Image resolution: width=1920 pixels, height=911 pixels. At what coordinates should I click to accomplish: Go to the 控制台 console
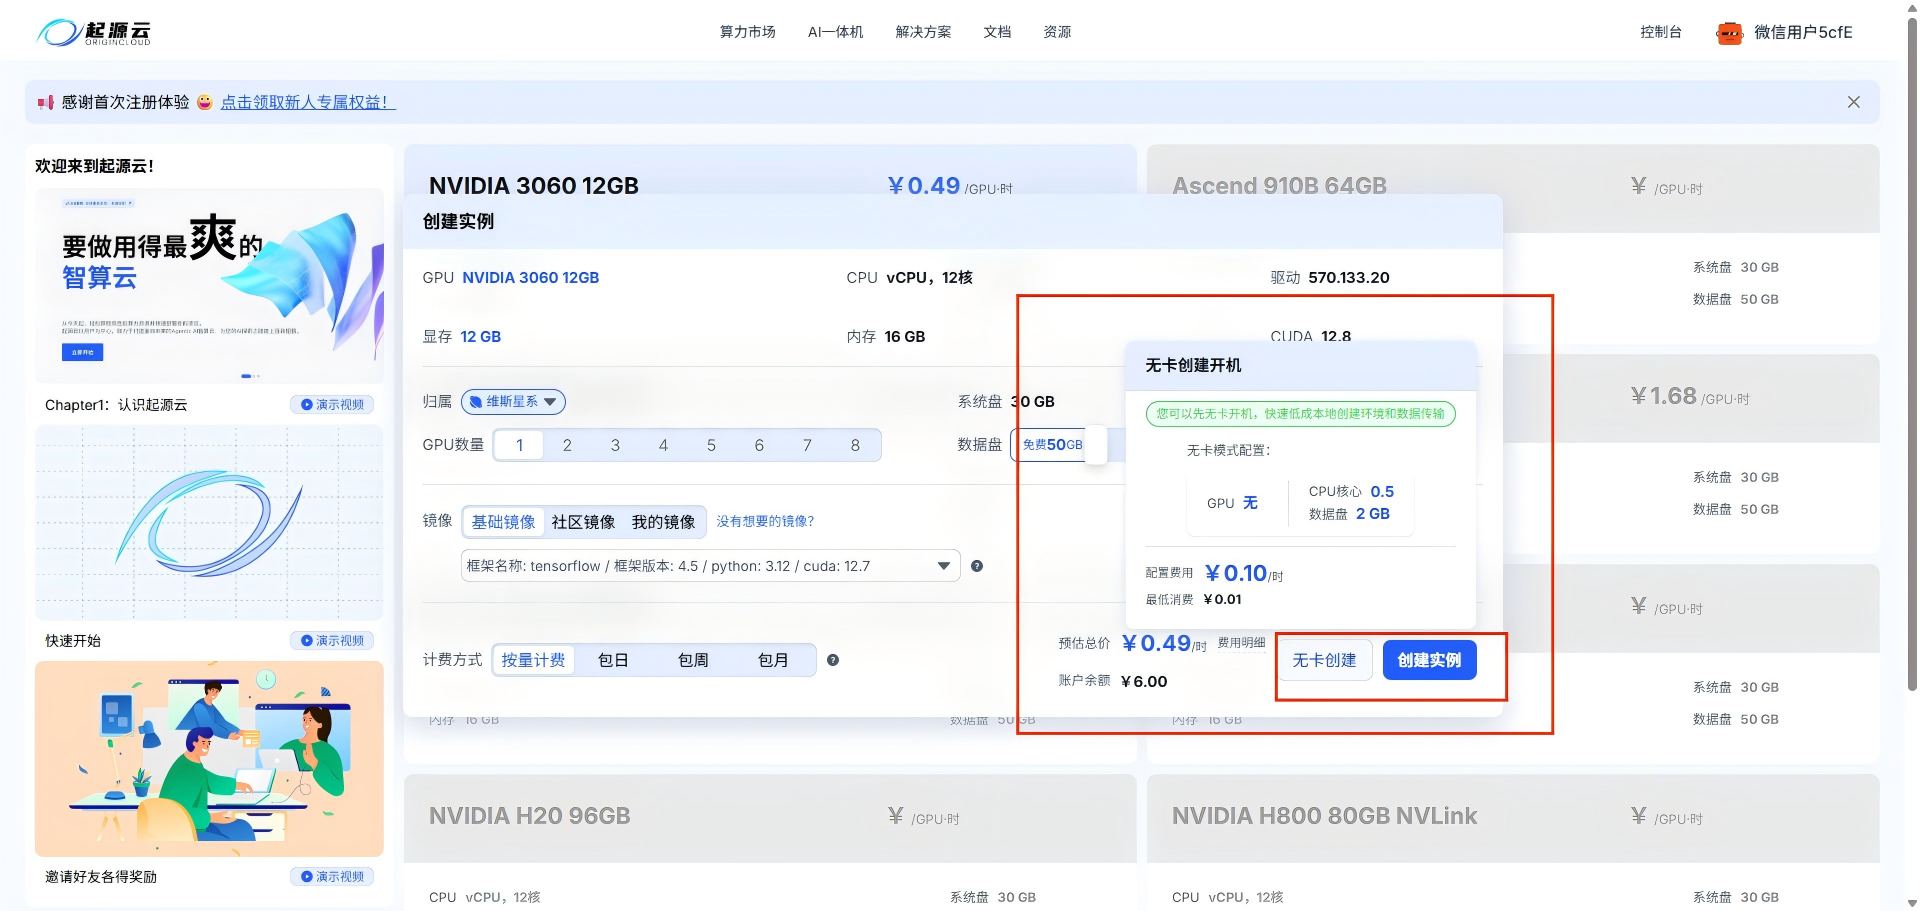[1660, 32]
